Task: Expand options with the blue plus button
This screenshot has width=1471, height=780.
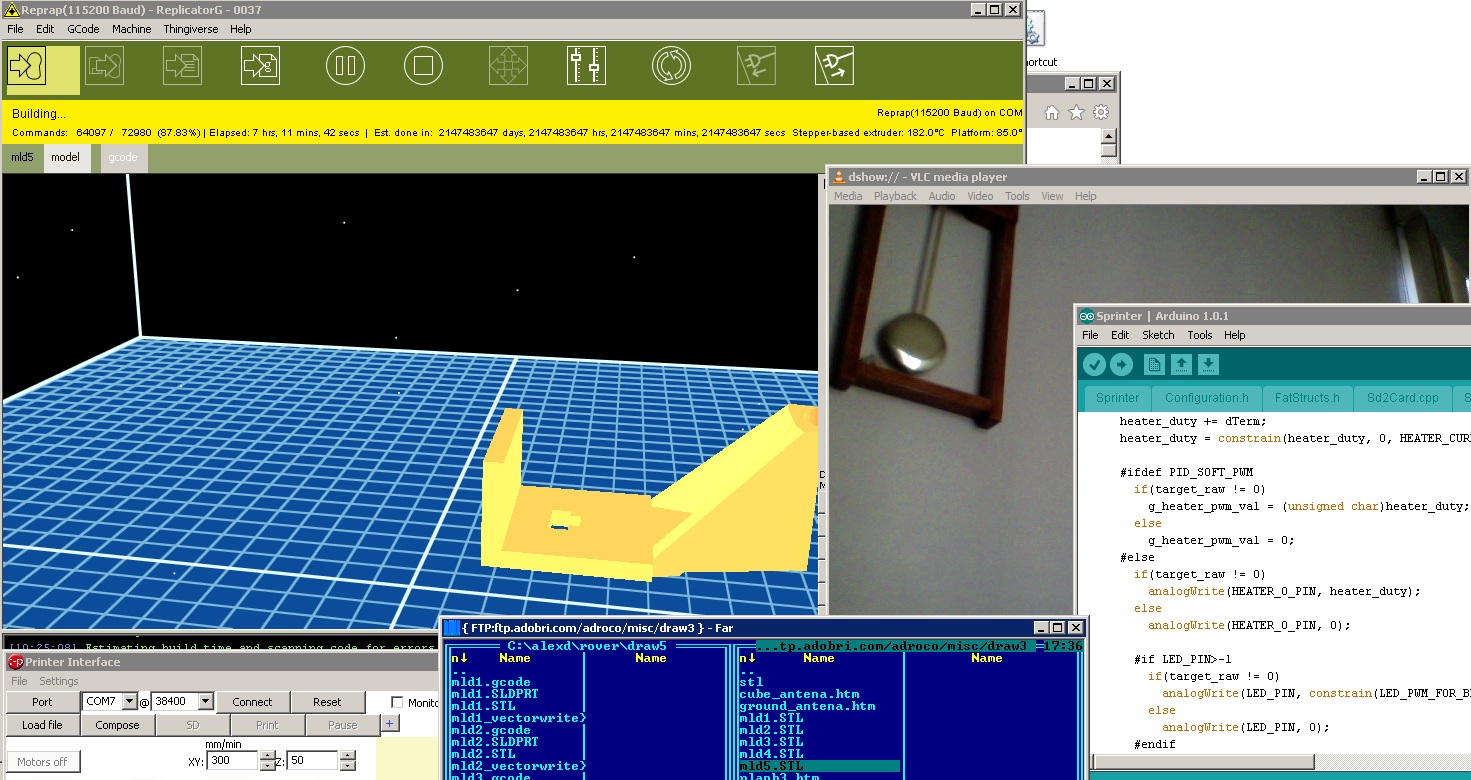Action: (389, 724)
